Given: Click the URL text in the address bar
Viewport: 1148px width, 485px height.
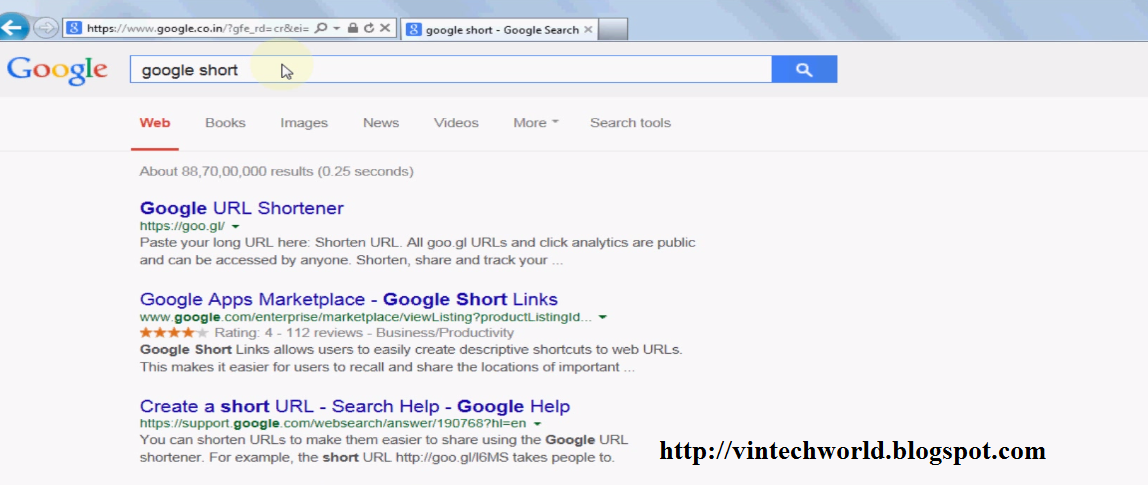Looking at the screenshot, I should 197,29.
